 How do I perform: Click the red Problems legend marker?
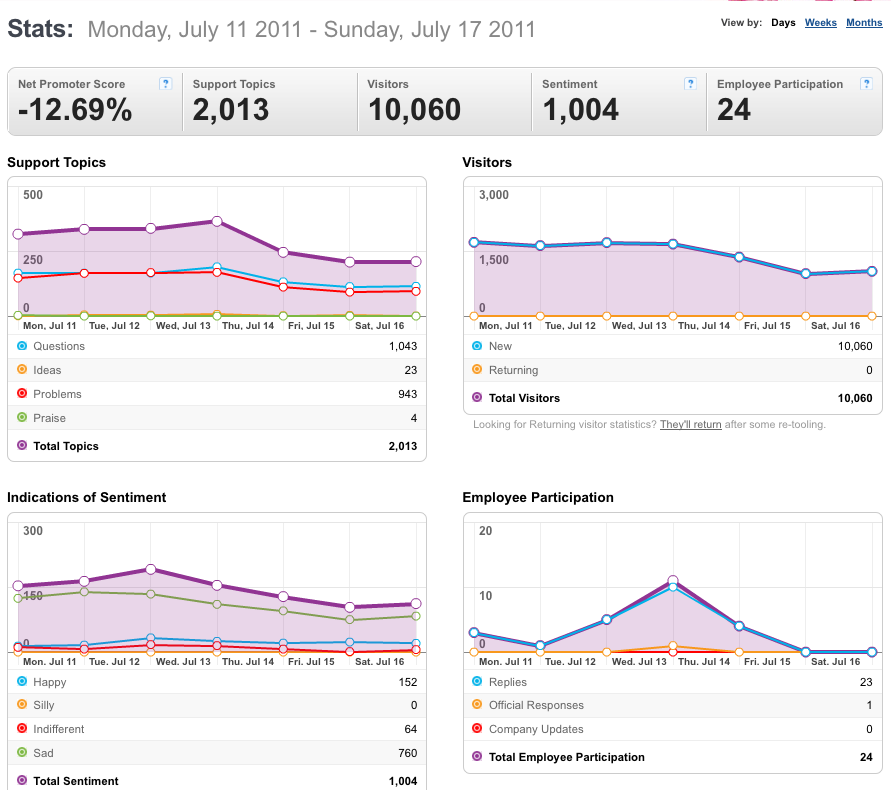[x=22, y=393]
